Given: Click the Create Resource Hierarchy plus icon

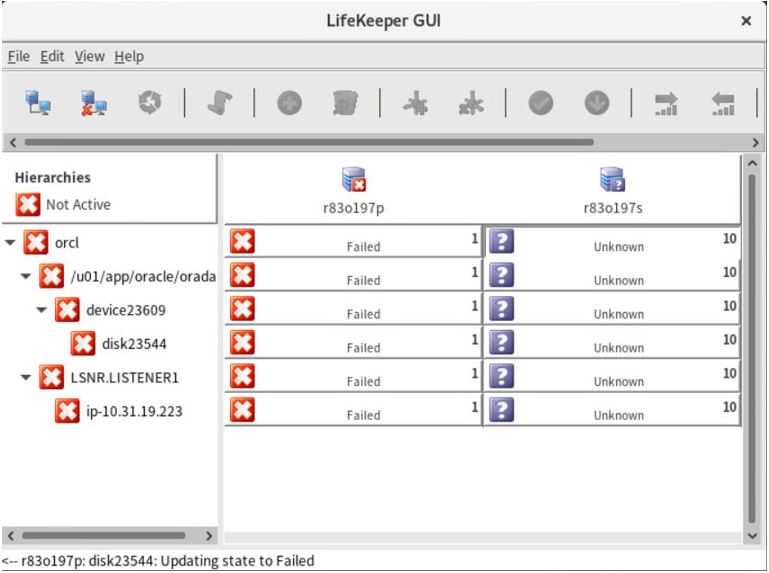Looking at the screenshot, I should (289, 103).
